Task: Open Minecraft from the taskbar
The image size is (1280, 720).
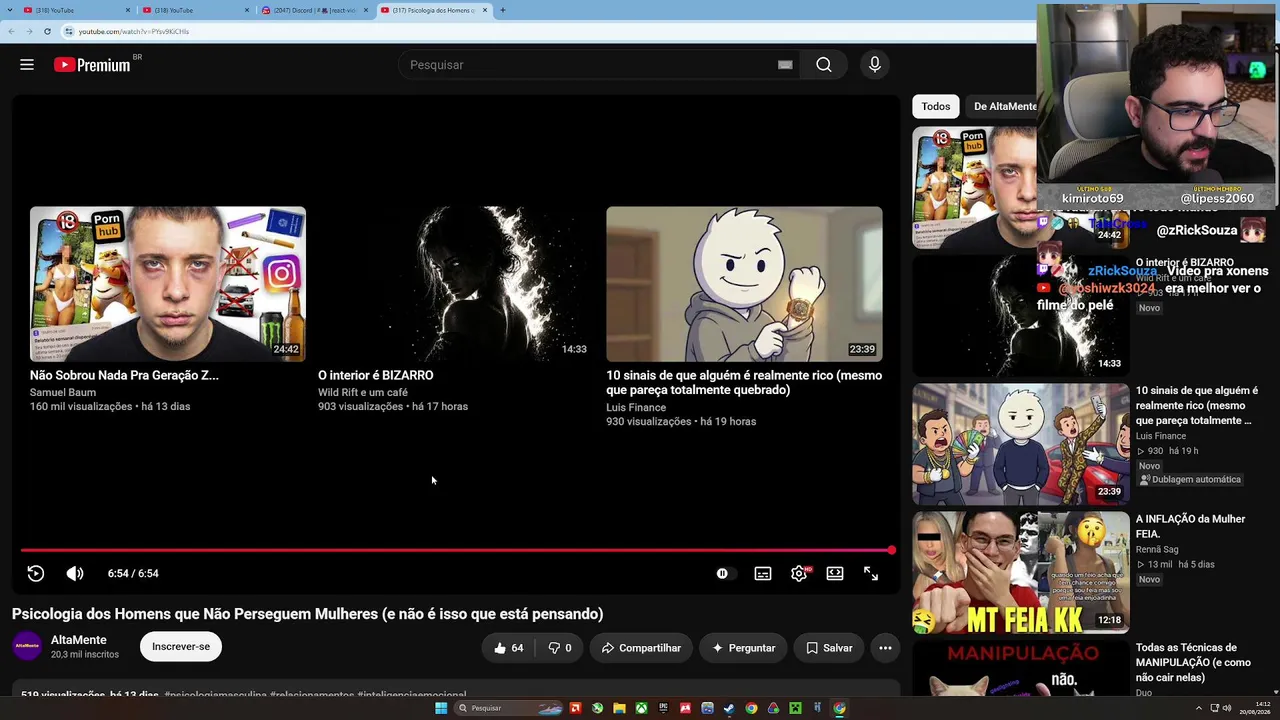Action: tap(795, 708)
